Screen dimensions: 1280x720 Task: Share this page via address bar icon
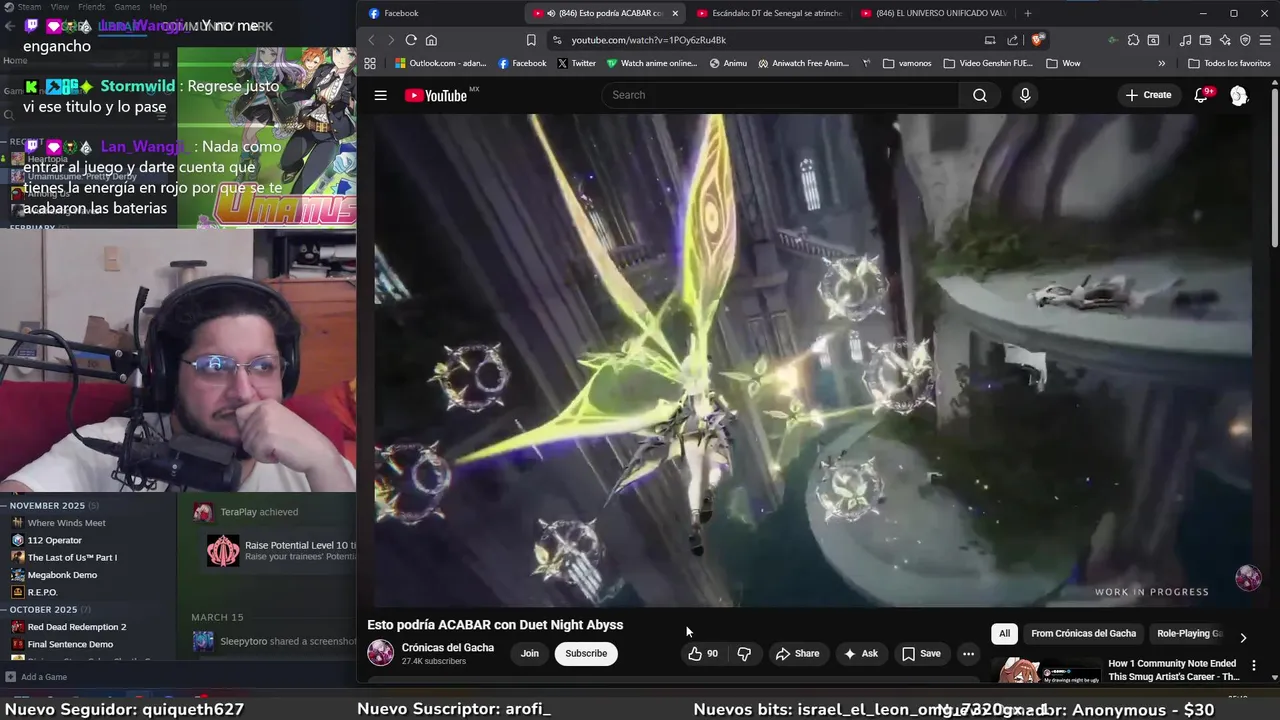1012,40
